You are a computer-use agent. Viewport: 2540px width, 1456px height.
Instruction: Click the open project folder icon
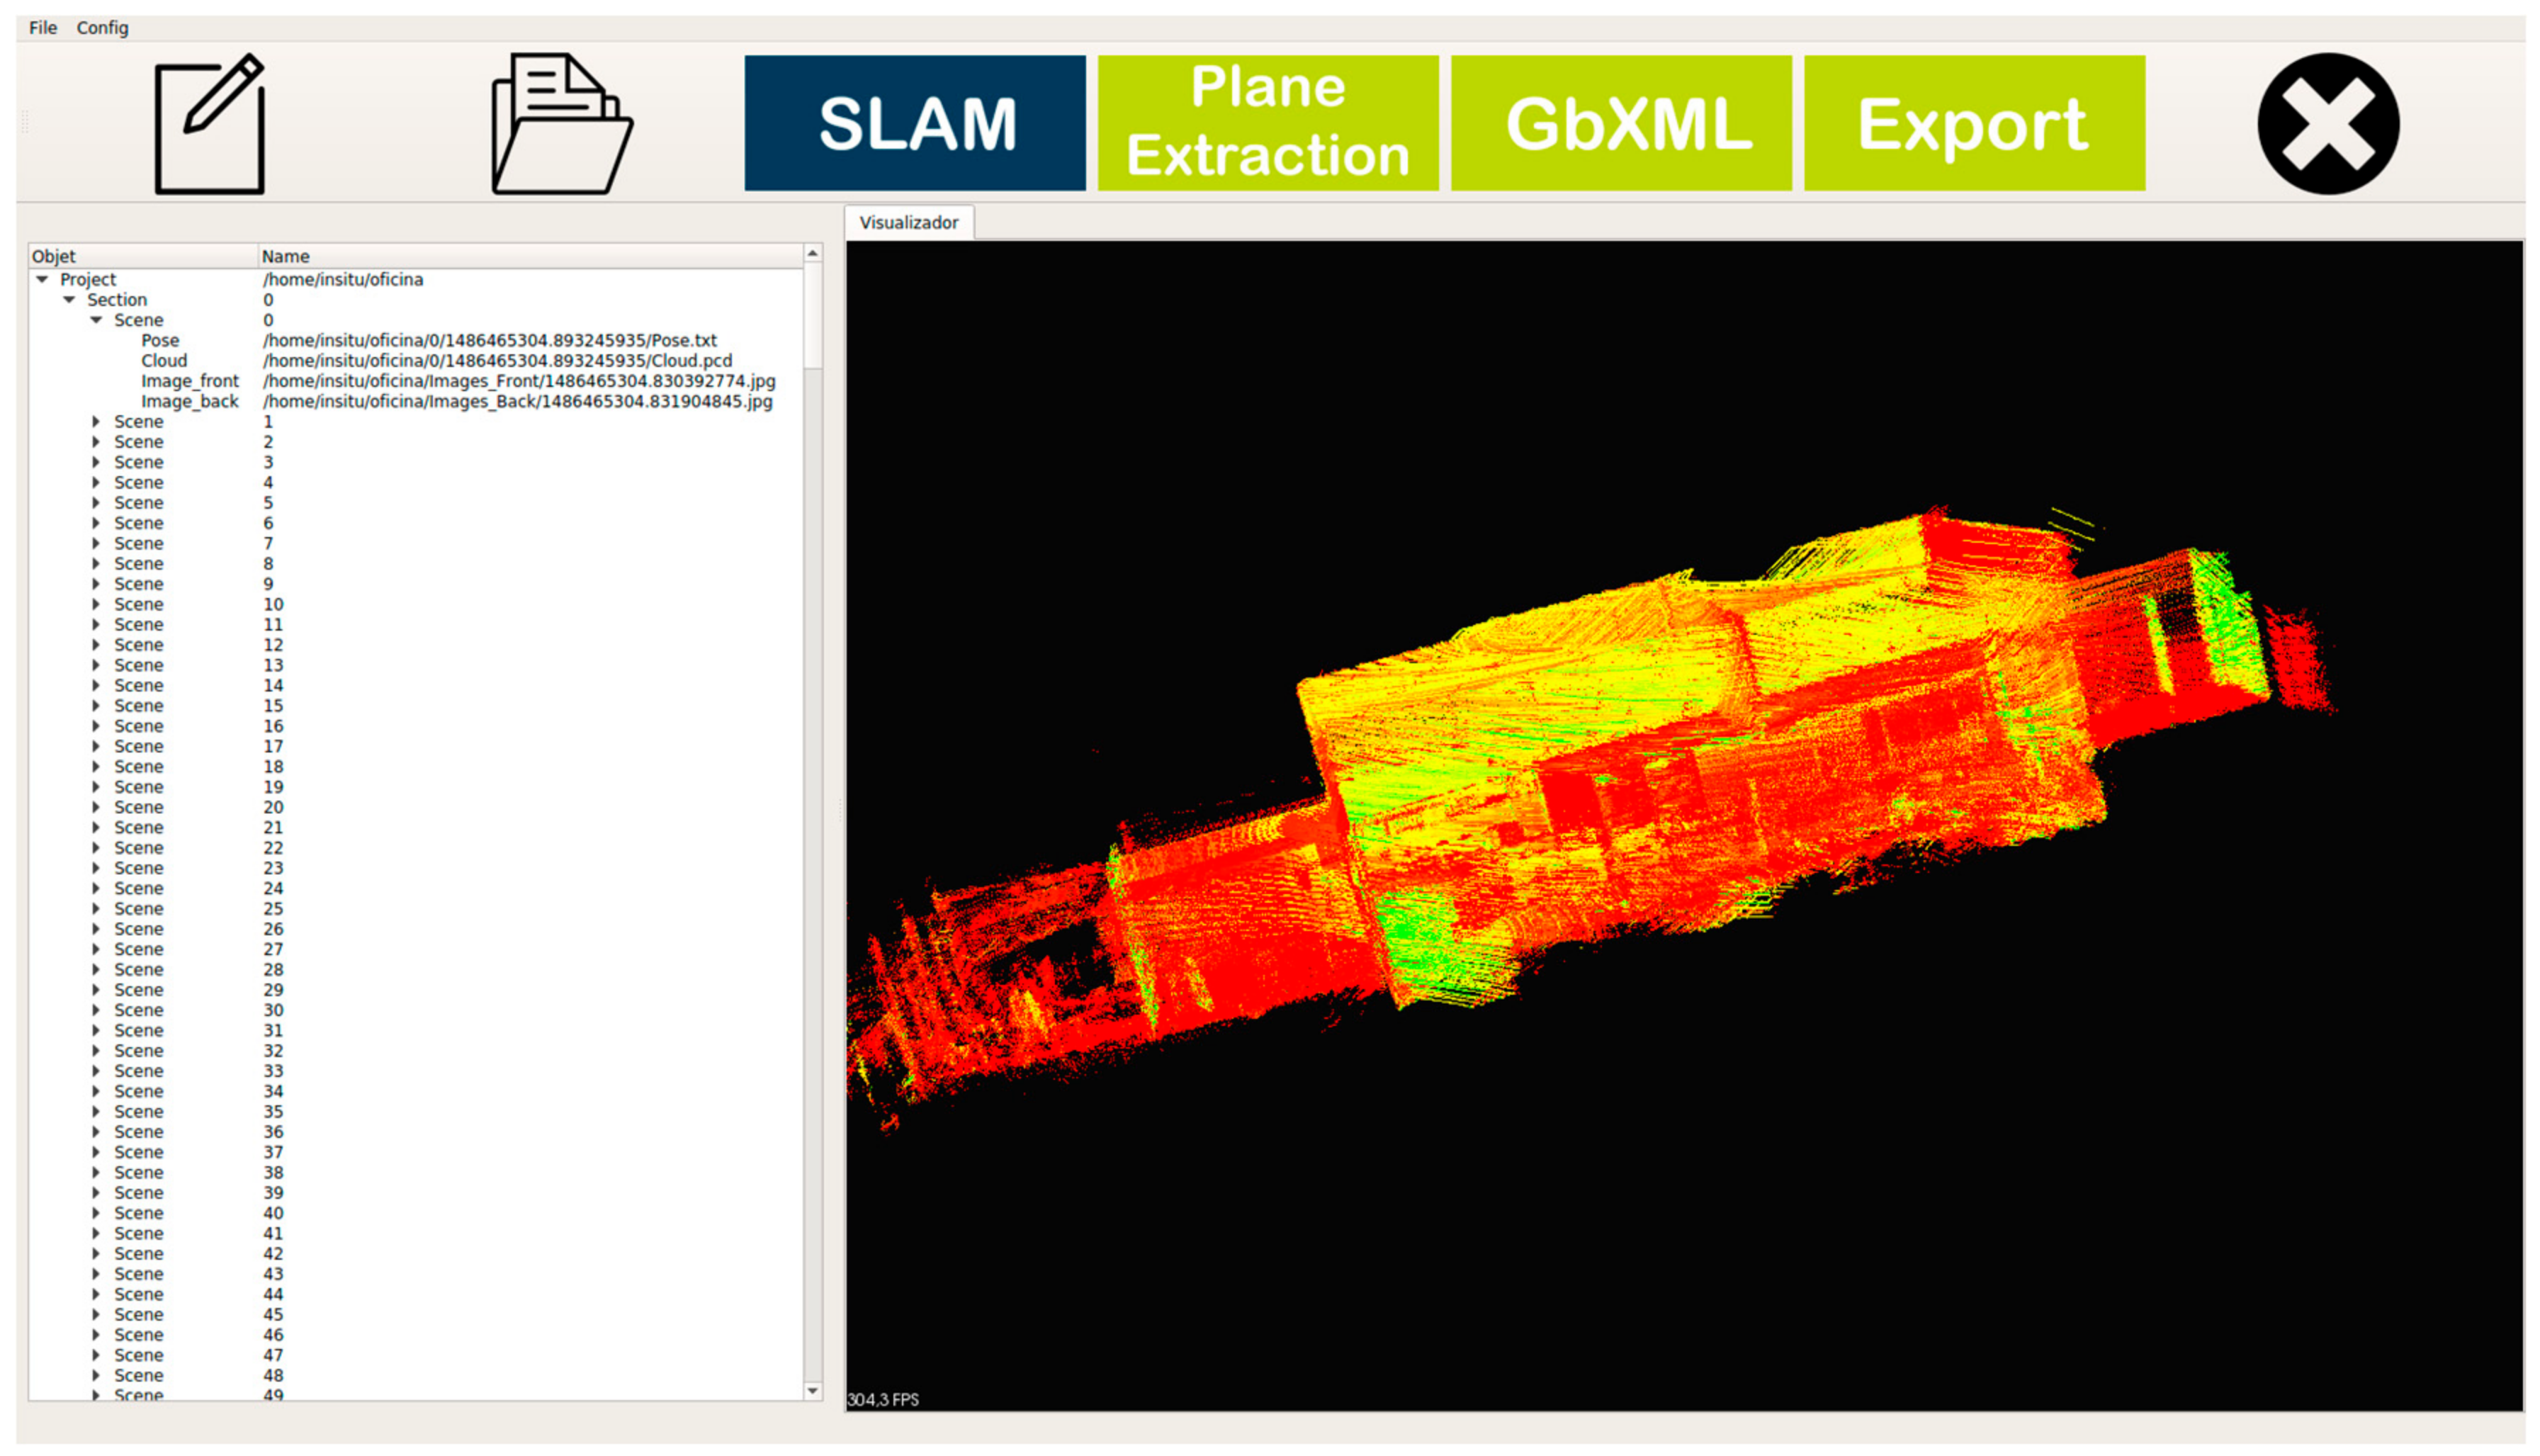point(561,124)
